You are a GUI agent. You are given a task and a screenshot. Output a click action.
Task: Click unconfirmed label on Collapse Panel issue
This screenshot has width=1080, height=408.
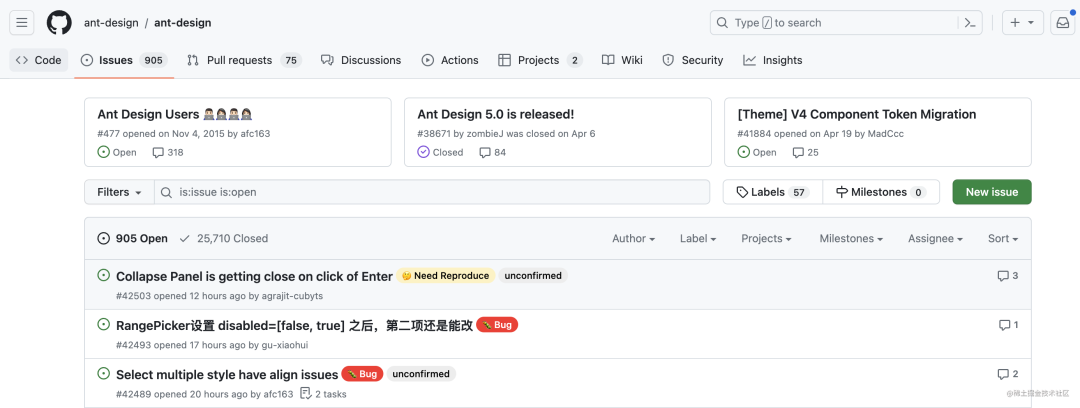coord(533,276)
